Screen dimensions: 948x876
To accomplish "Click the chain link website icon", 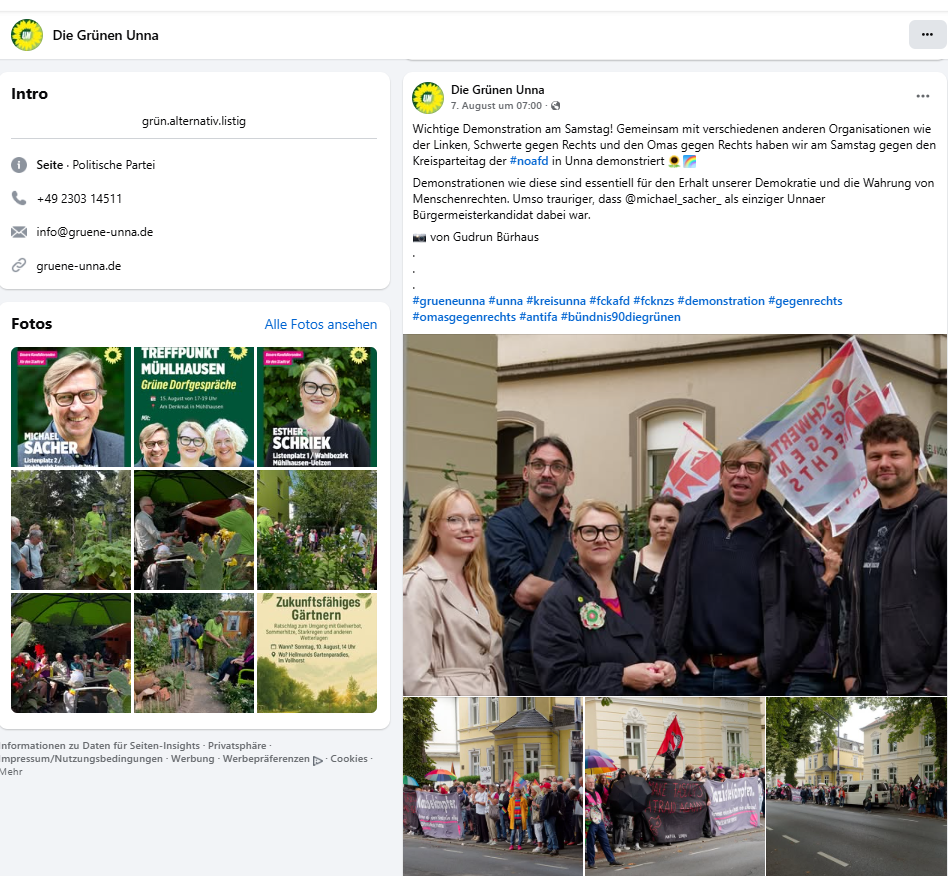I will [19, 265].
